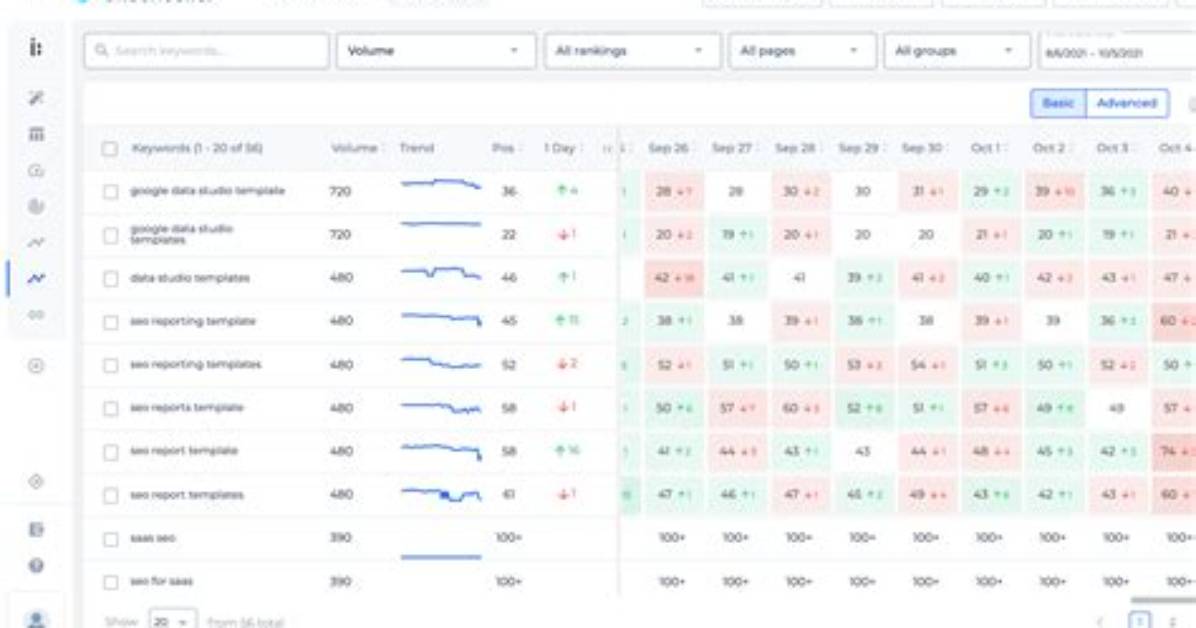Screen dimensions: 1196x628
Task: Click the diamond target sidebar icon
Action: [36, 481]
